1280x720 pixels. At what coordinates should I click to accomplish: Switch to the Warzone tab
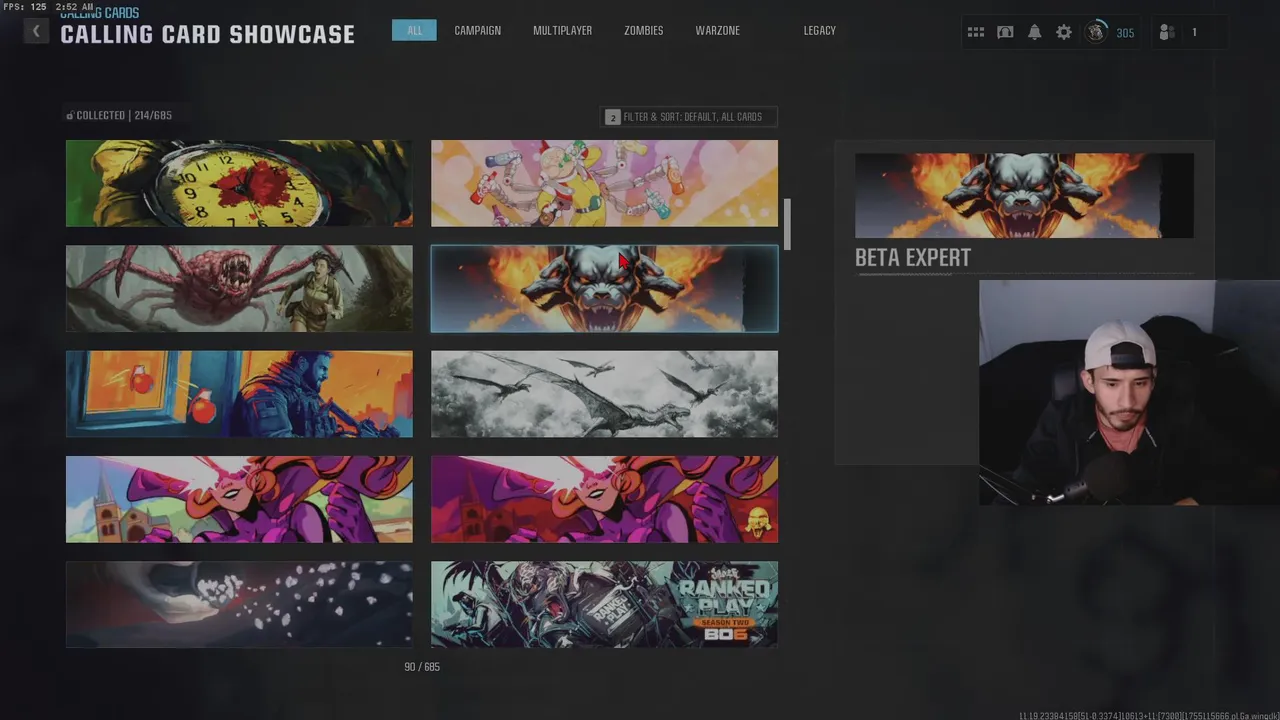(x=718, y=30)
